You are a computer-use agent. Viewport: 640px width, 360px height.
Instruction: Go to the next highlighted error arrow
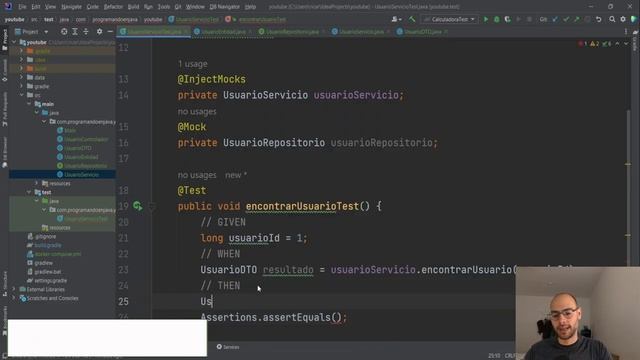(626, 44)
